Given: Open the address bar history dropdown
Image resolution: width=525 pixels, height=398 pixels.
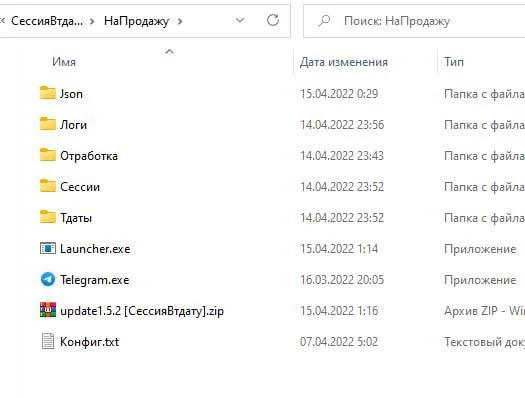Looking at the screenshot, I should (x=240, y=20).
